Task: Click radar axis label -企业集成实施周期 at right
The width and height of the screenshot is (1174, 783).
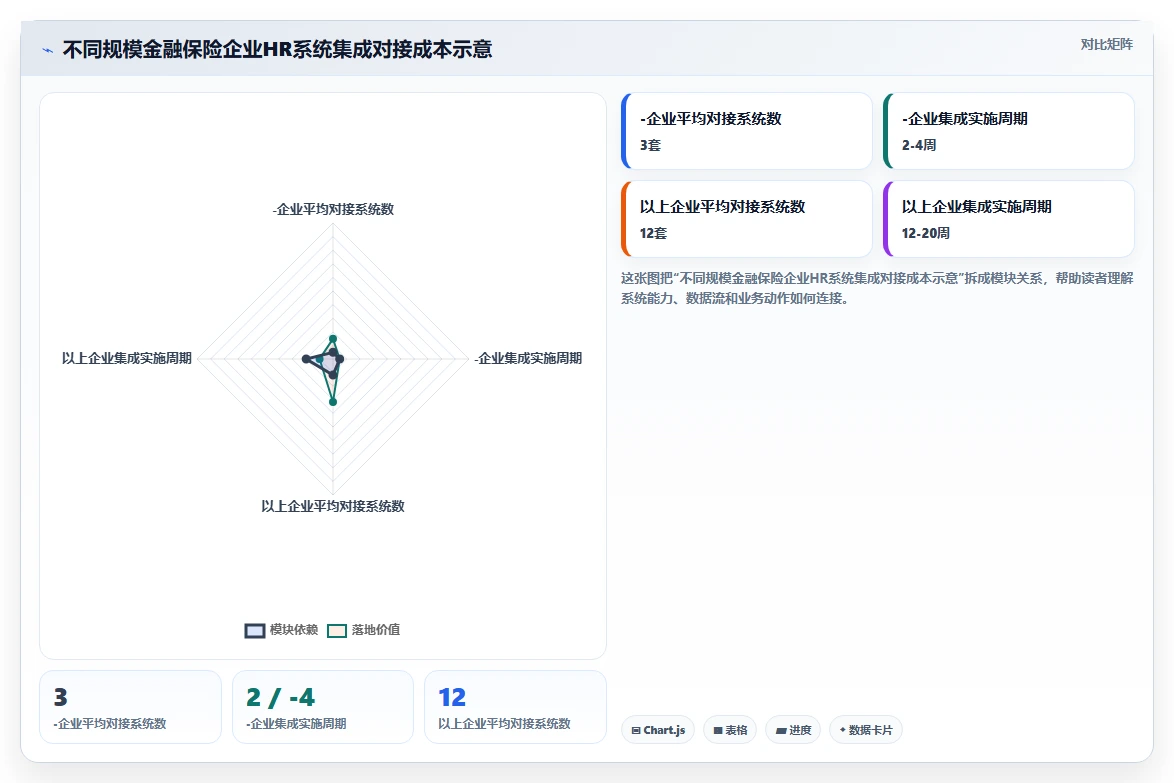Action: pos(528,359)
